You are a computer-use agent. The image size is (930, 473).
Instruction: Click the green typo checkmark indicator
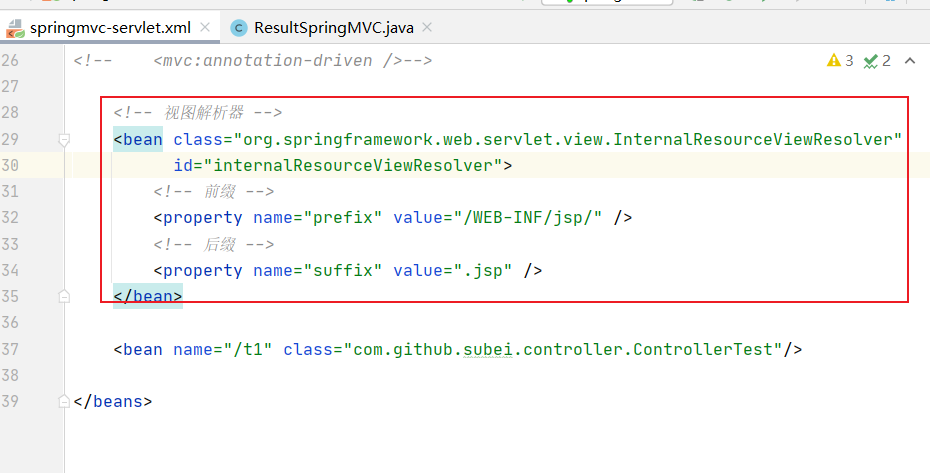(871, 61)
